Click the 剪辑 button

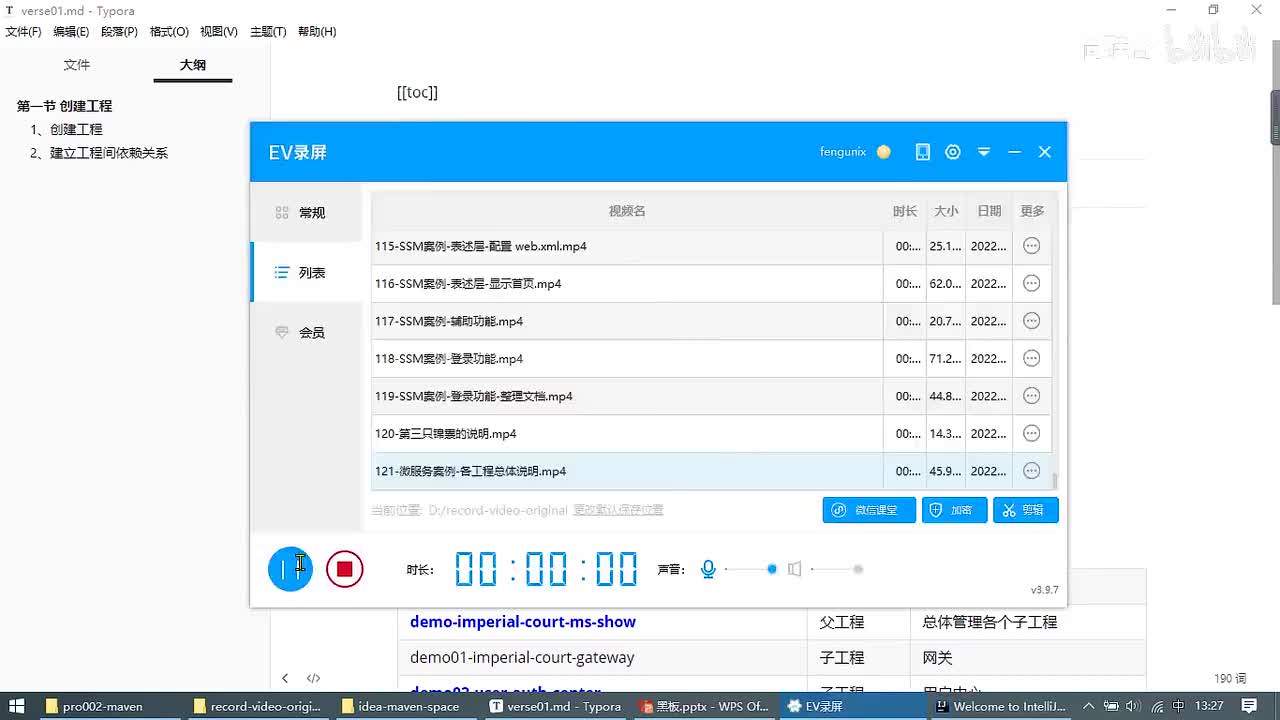(1026, 510)
